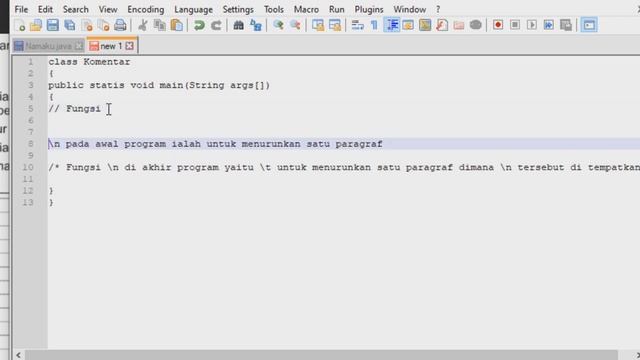This screenshot has width=640, height=360.
Task: Click the last toolbar icon on the right
Action: (589, 25)
